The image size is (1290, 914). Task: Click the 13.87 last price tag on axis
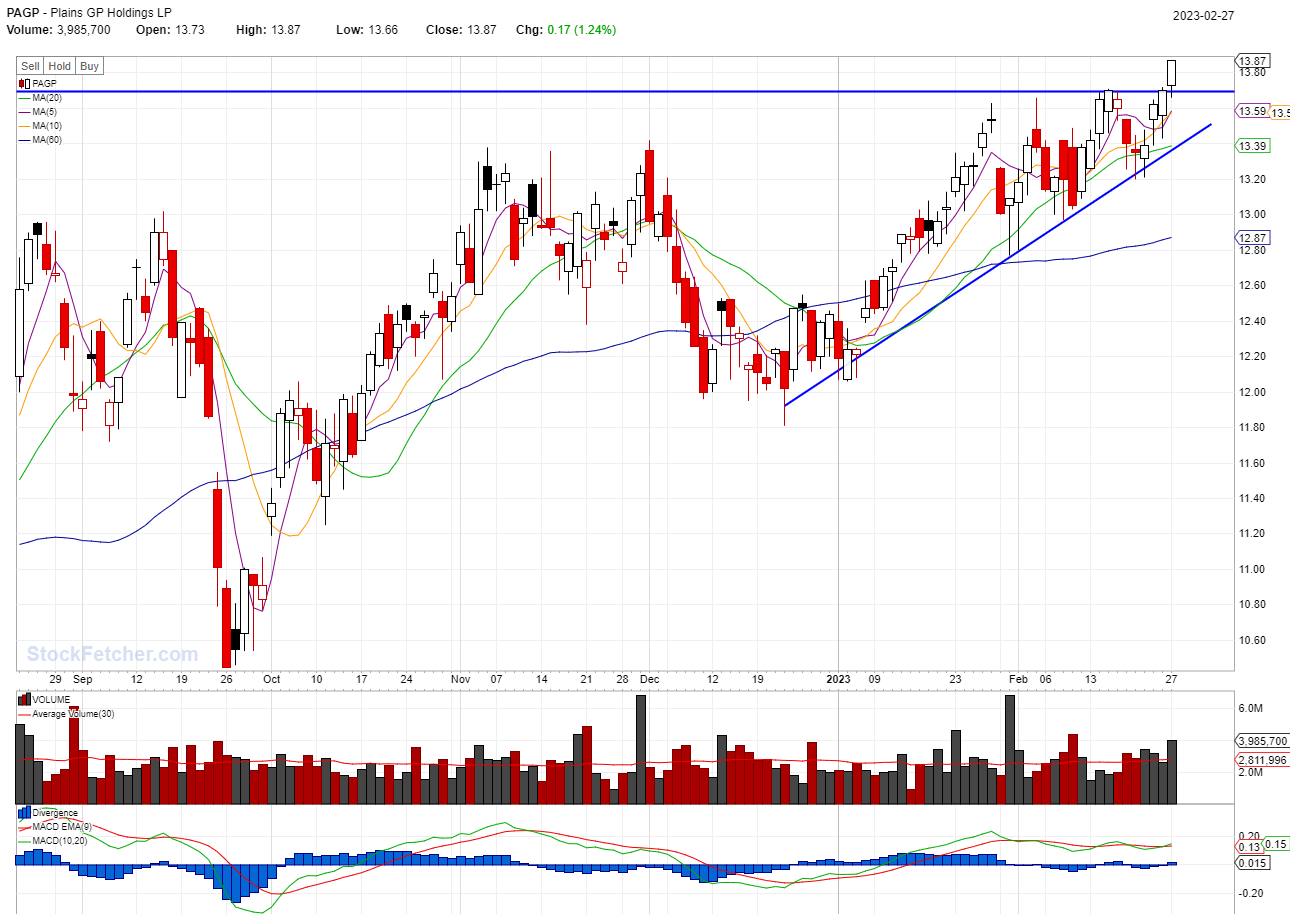click(1253, 60)
